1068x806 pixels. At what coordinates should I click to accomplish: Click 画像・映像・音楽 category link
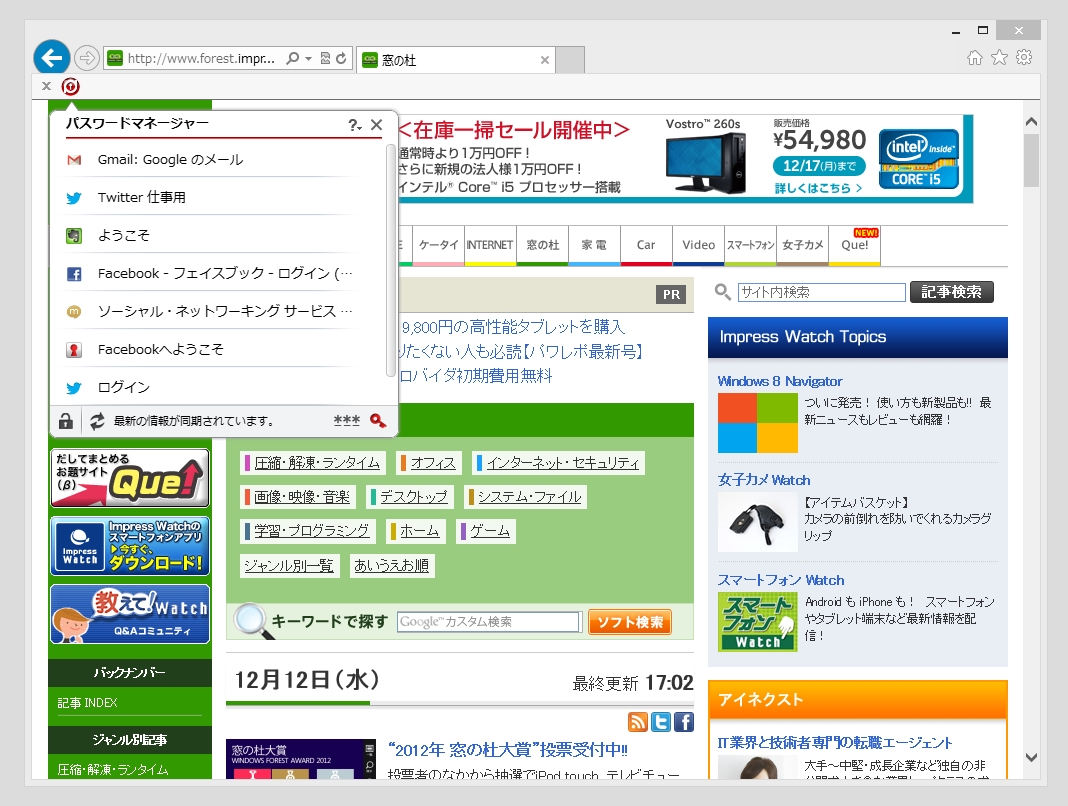[x=302, y=497]
